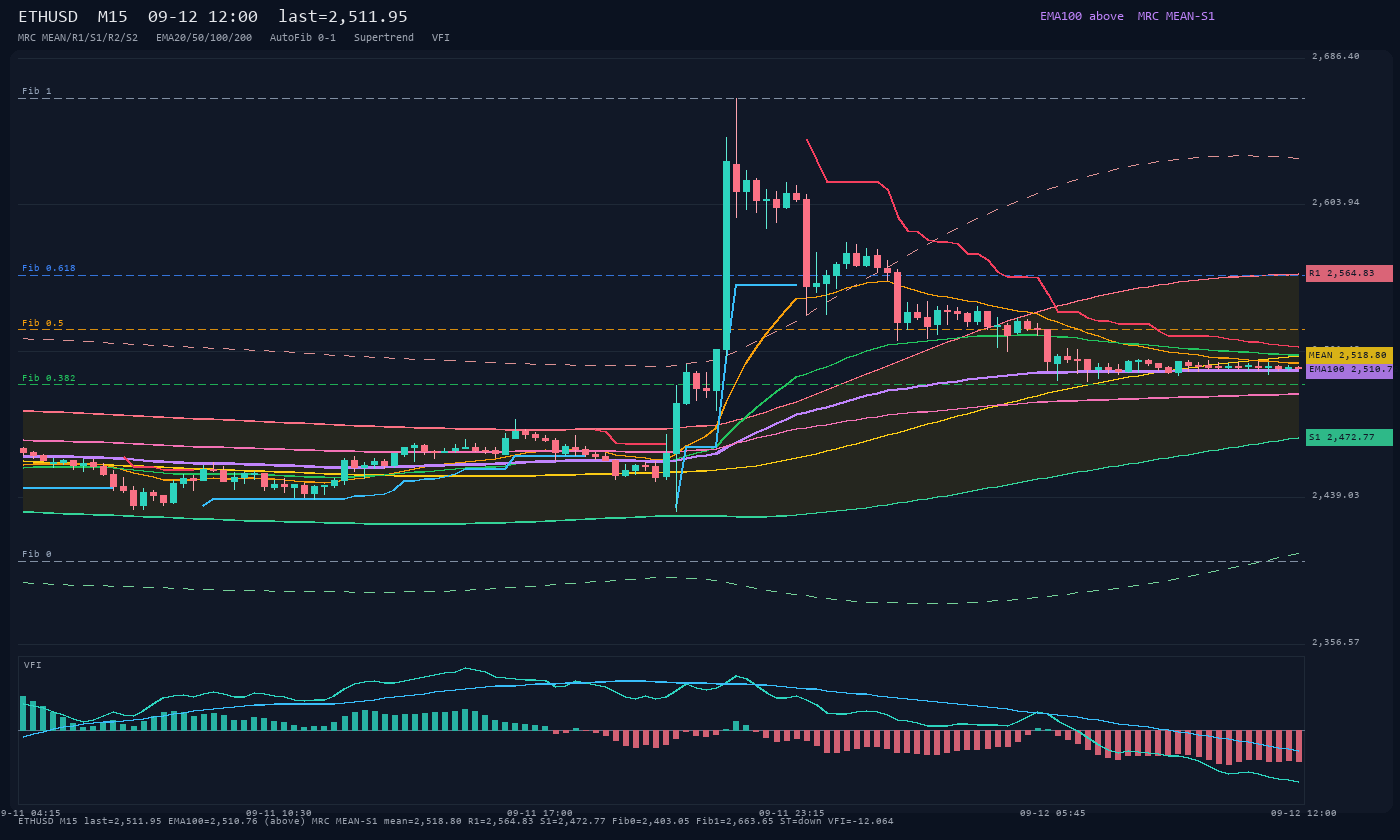The height and width of the screenshot is (840, 1400).
Task: Click the 2,439.03 price axis label
Action: [1336, 495]
